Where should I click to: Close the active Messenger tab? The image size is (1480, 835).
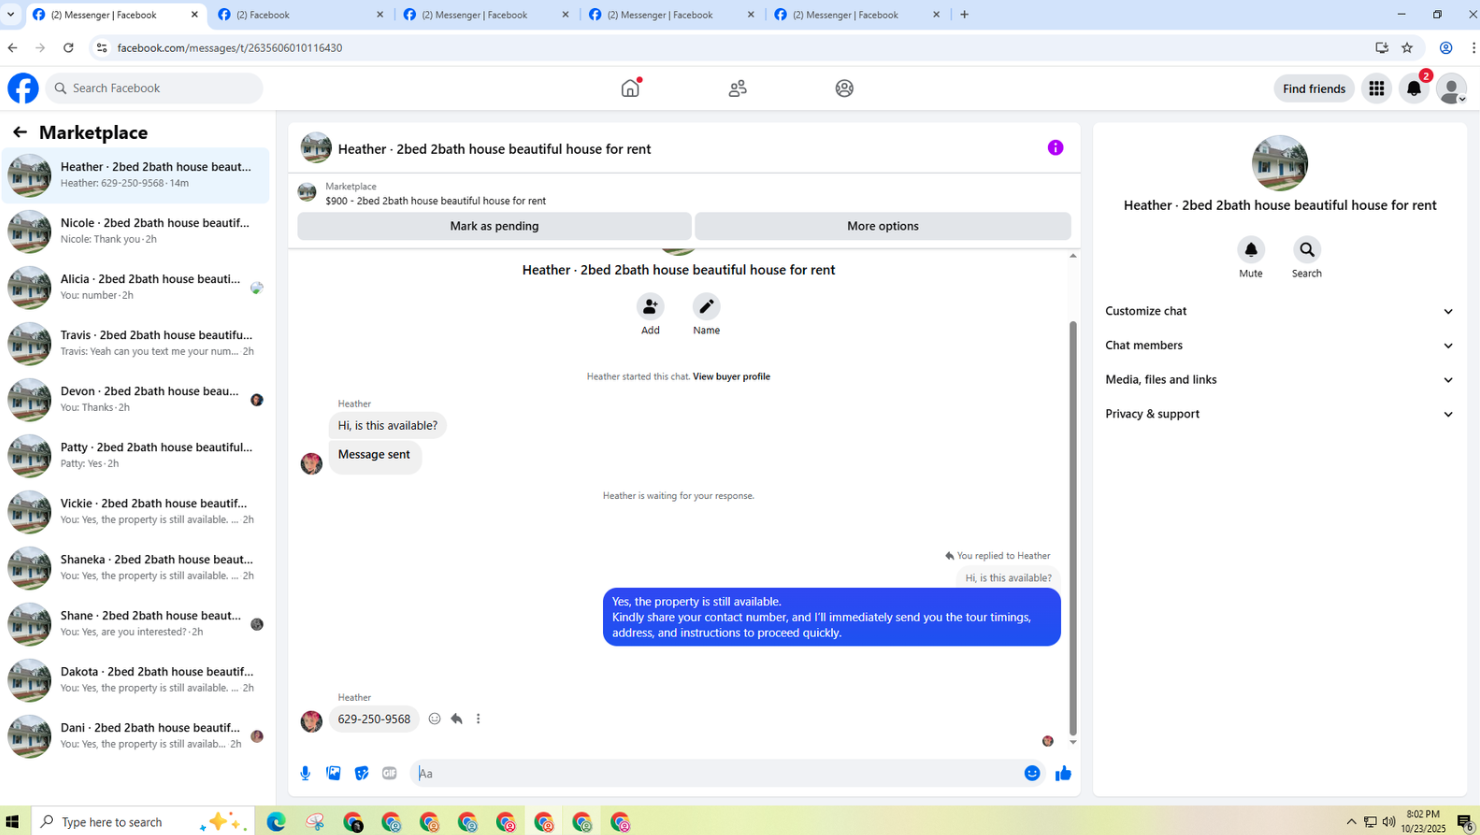194,15
